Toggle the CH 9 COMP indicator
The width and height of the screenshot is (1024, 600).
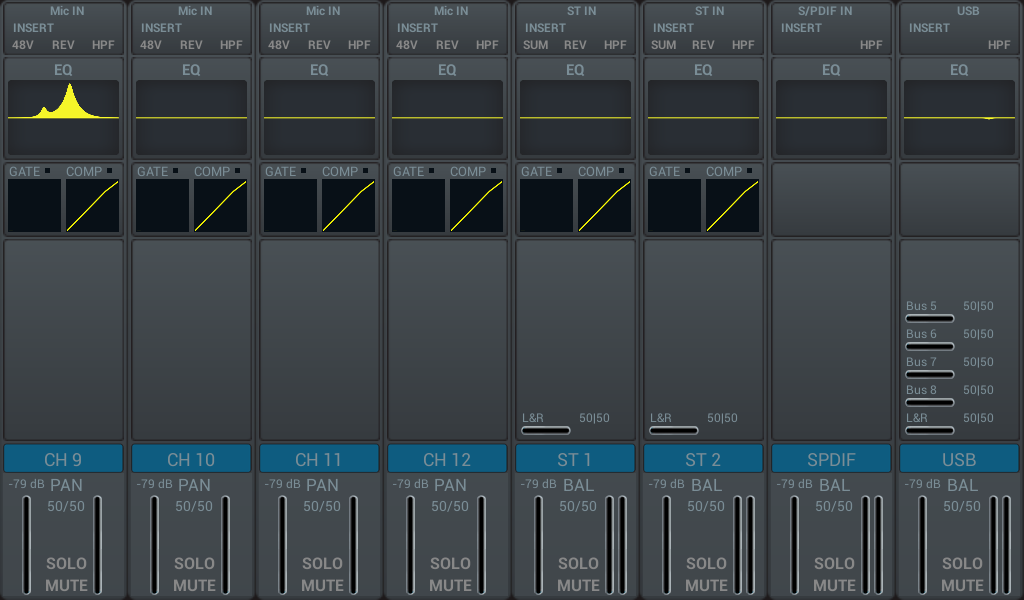click(x=109, y=170)
